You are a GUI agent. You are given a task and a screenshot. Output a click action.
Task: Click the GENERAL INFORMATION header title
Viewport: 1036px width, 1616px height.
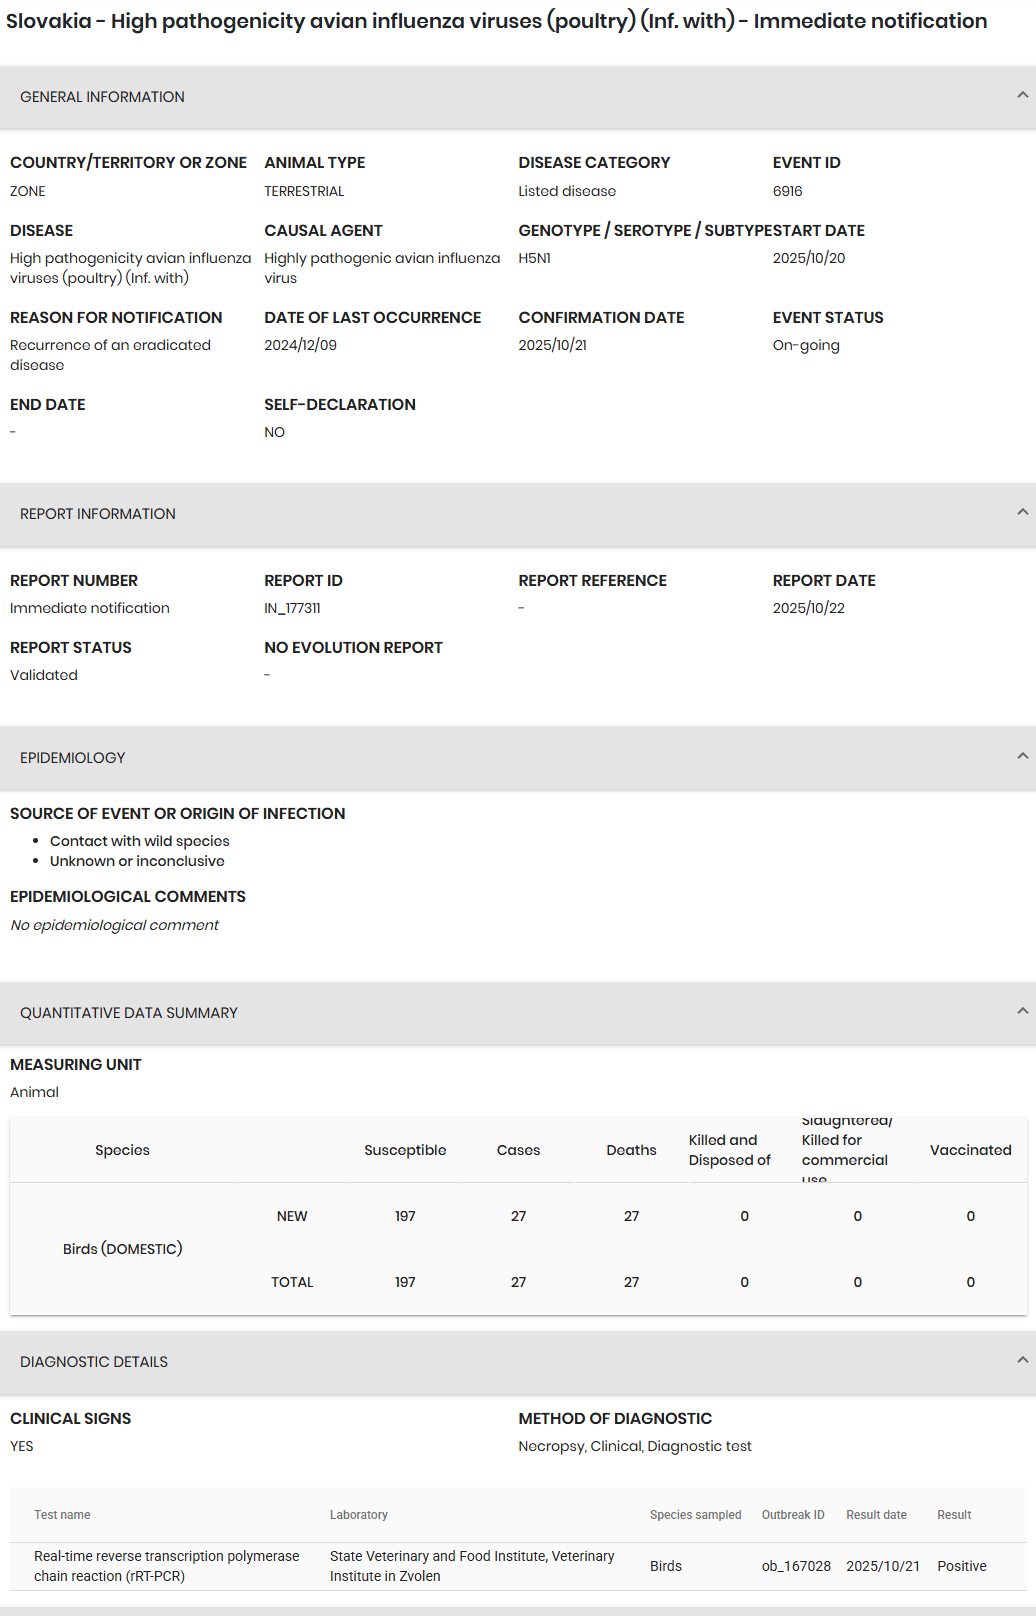102,97
